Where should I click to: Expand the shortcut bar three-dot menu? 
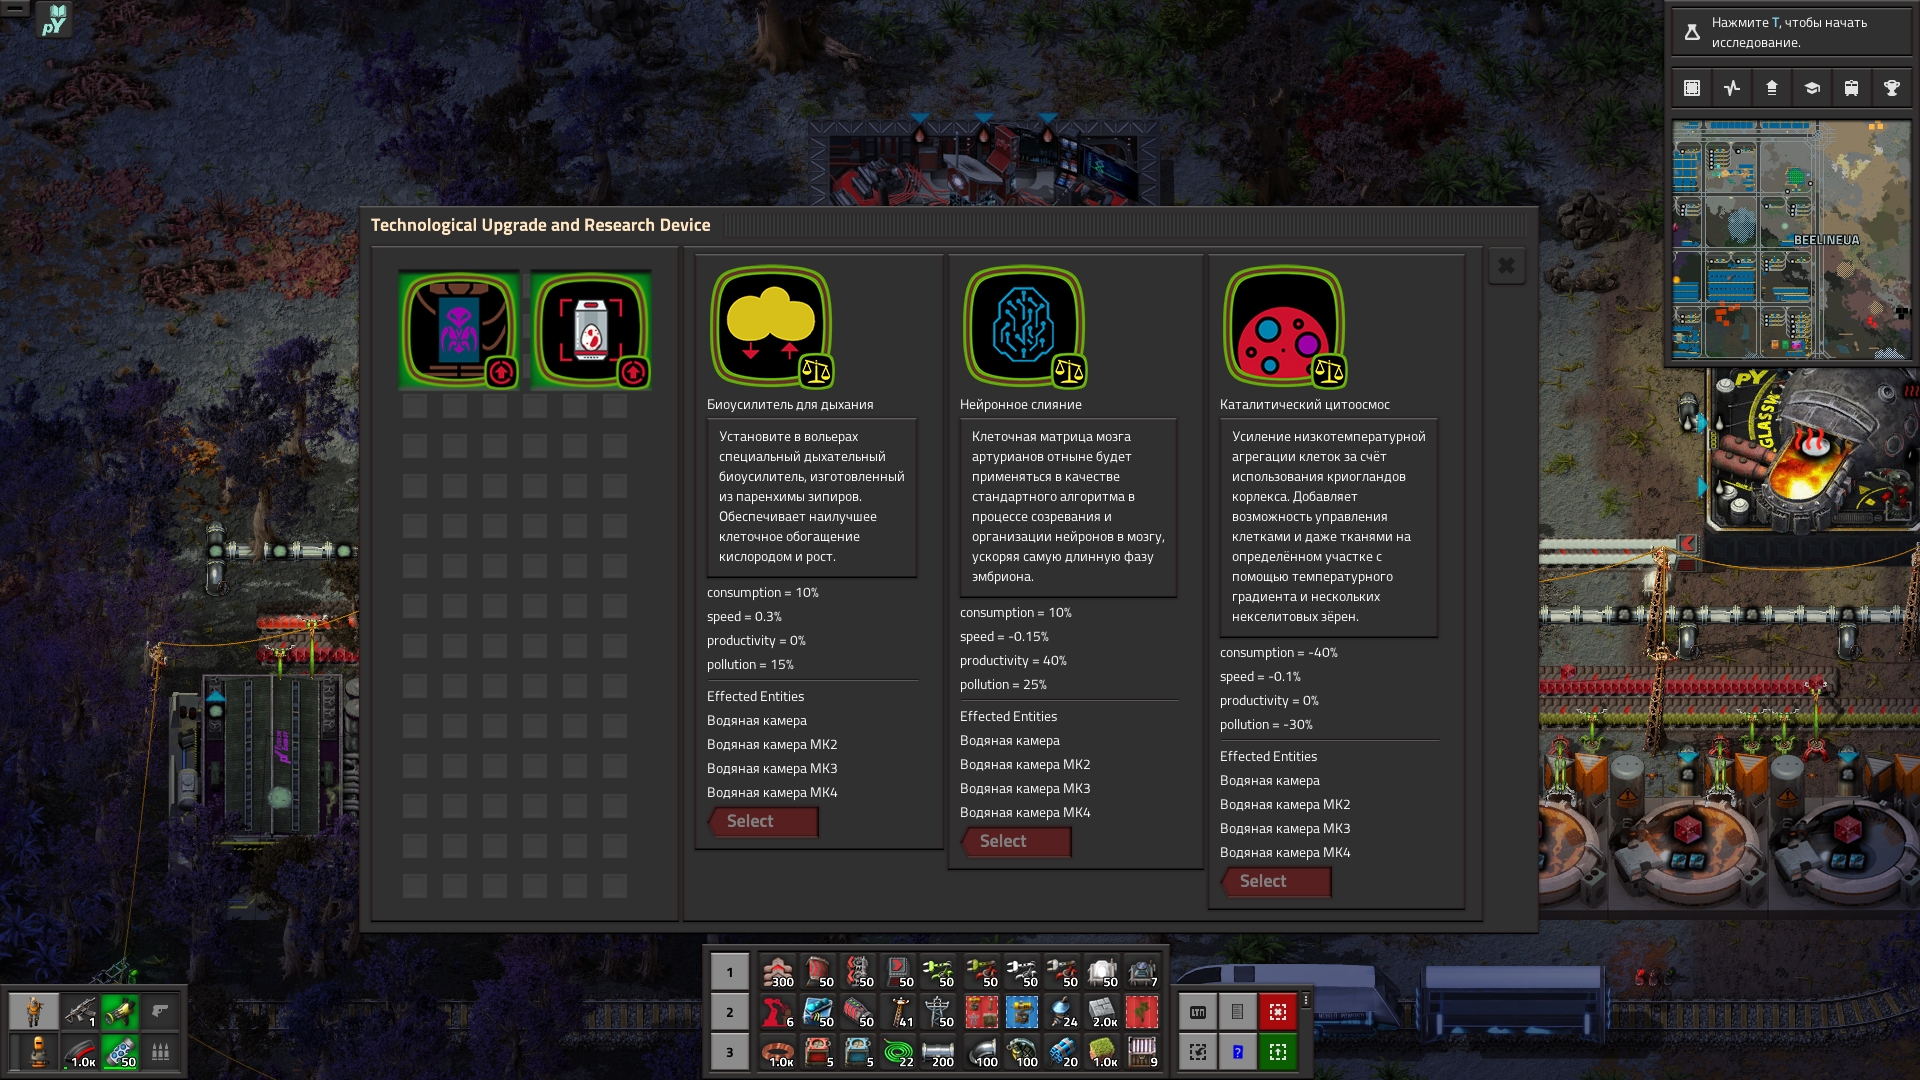pyautogui.click(x=1305, y=1000)
